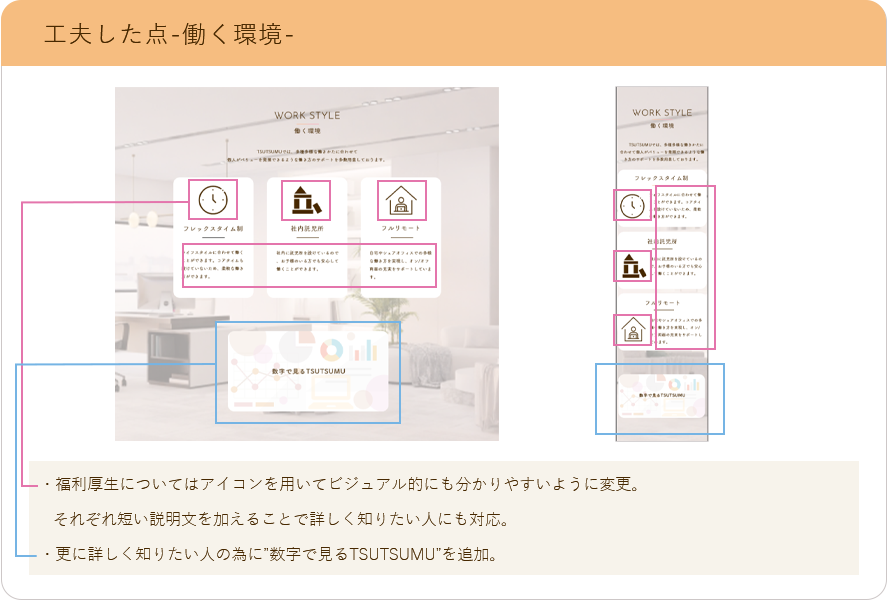This screenshot has width=887, height=600.
Task: Click the フレックスタイム制 card title in desktop mockup
Action: pyautogui.click(x=213, y=229)
